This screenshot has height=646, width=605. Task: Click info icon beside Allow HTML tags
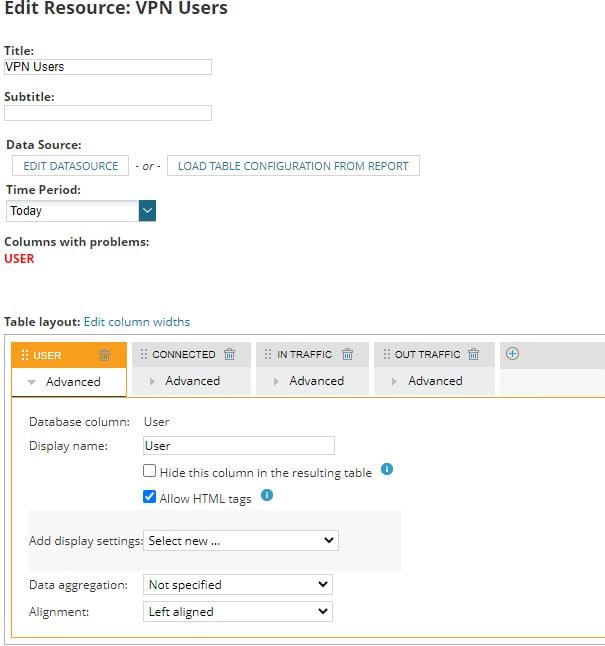point(267,495)
